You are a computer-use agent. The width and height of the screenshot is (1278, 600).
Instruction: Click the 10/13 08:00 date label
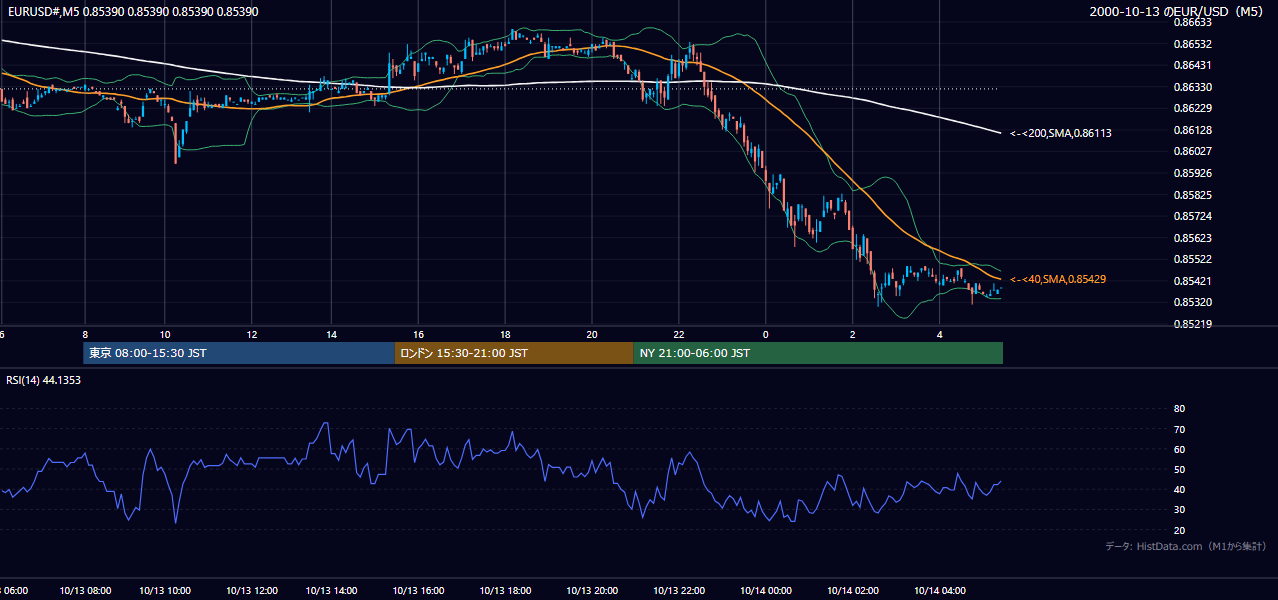click(86, 591)
